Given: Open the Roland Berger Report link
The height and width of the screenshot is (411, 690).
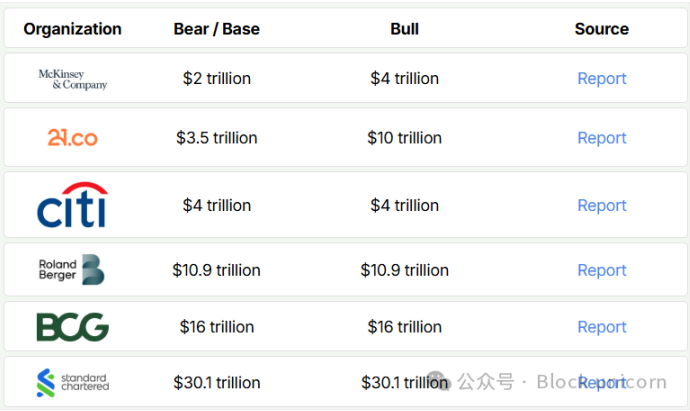Looking at the screenshot, I should pos(602,270).
